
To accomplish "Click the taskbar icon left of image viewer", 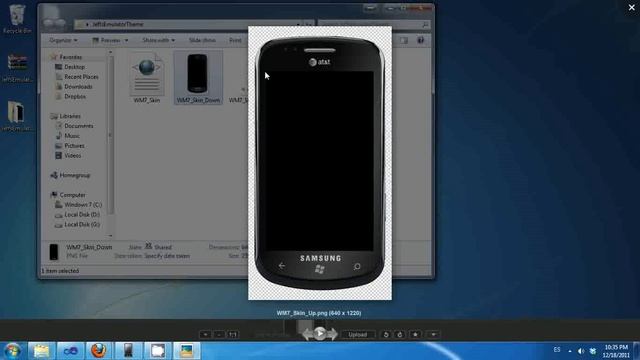I will coord(158,351).
